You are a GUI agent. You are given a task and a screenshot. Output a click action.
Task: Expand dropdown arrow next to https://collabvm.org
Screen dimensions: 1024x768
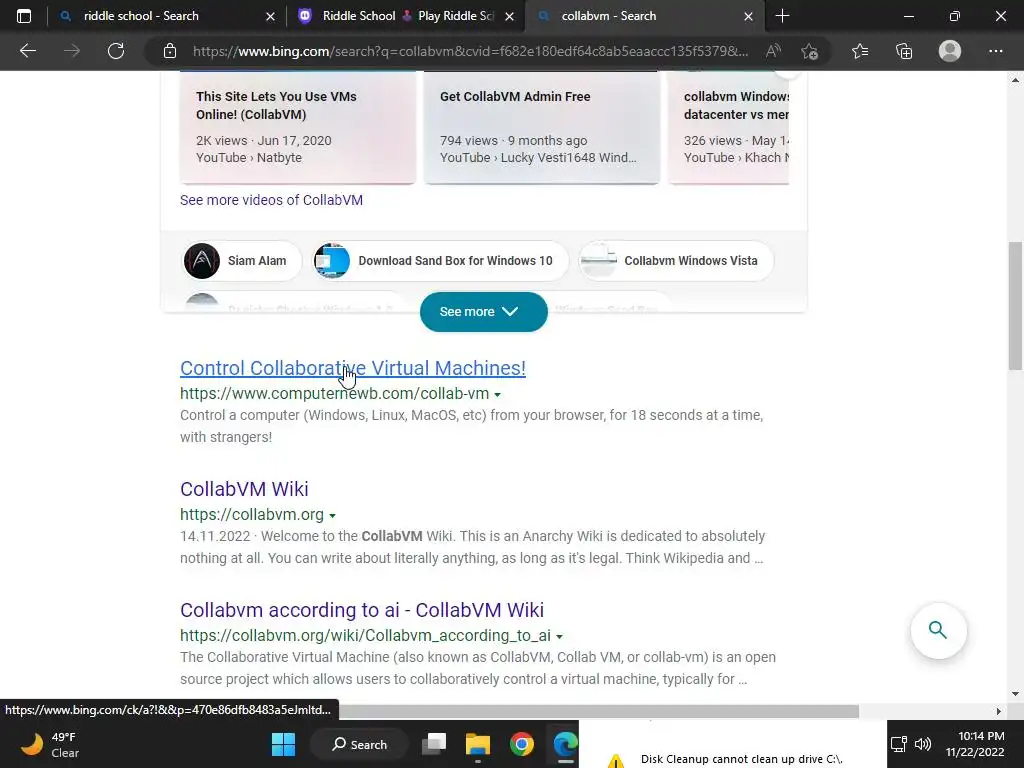click(x=332, y=515)
